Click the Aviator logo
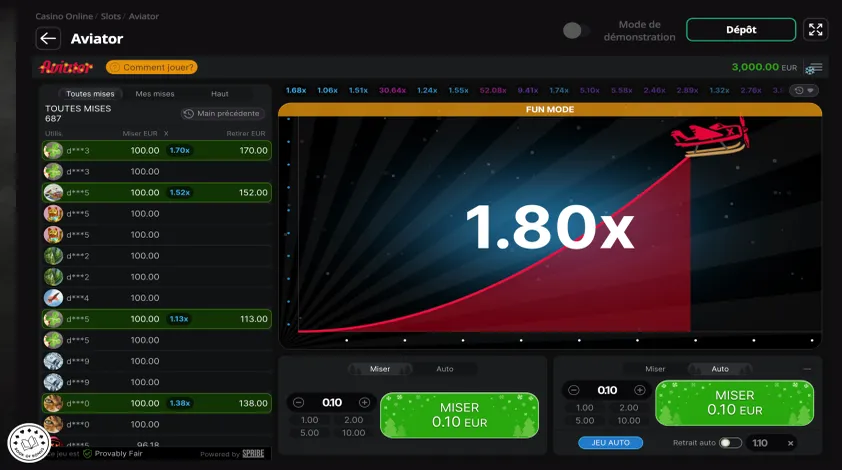The image size is (842, 470). coord(66,67)
